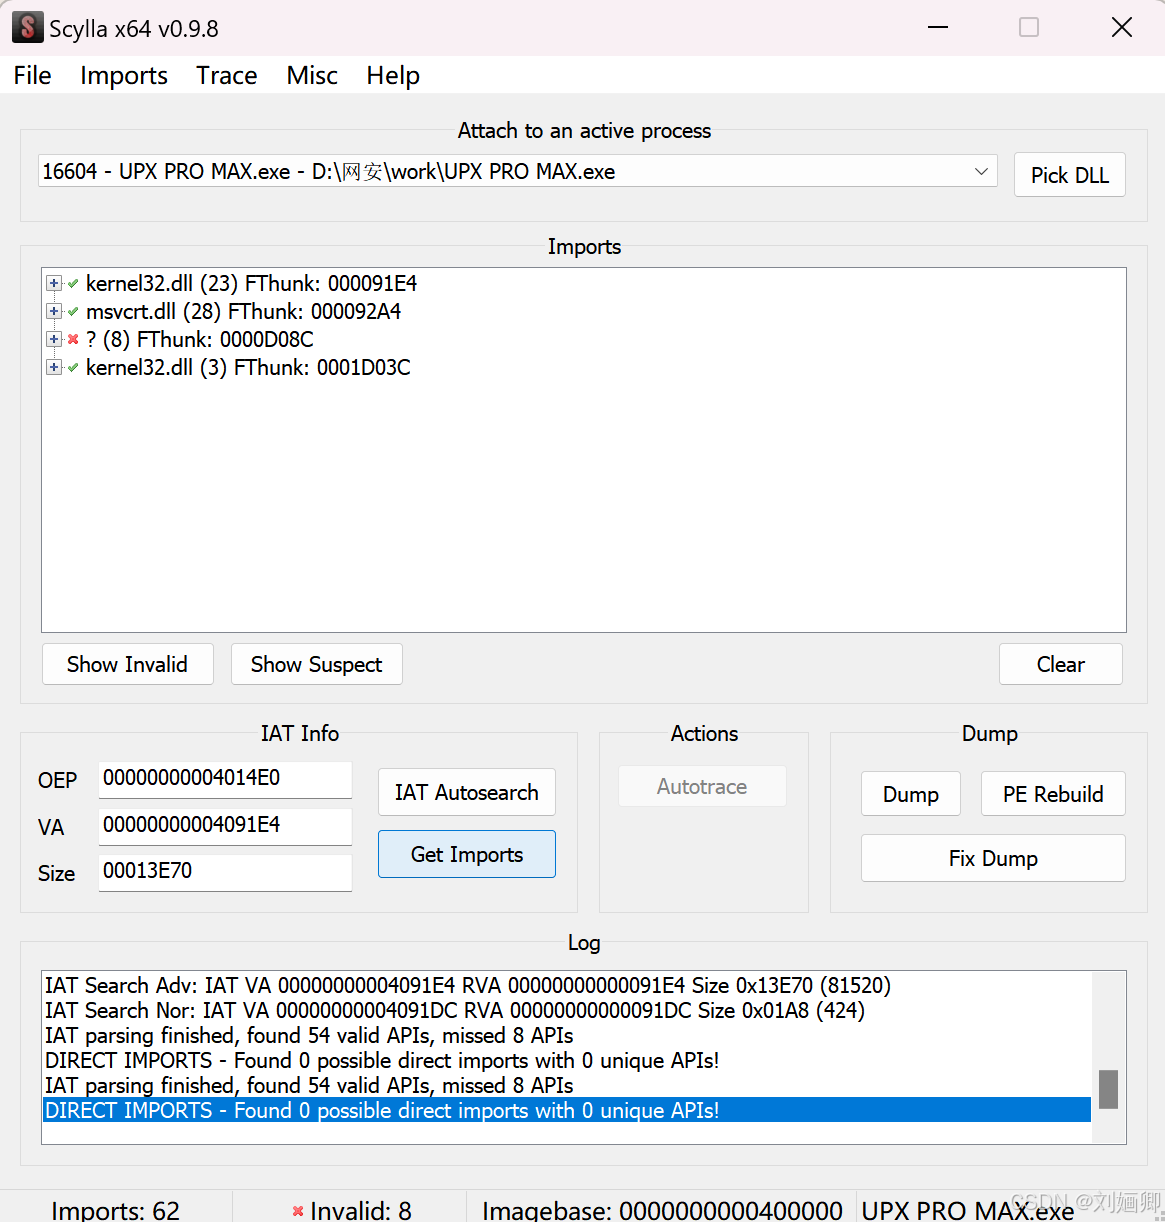
Task: Open the Trace menu
Action: click(x=226, y=75)
